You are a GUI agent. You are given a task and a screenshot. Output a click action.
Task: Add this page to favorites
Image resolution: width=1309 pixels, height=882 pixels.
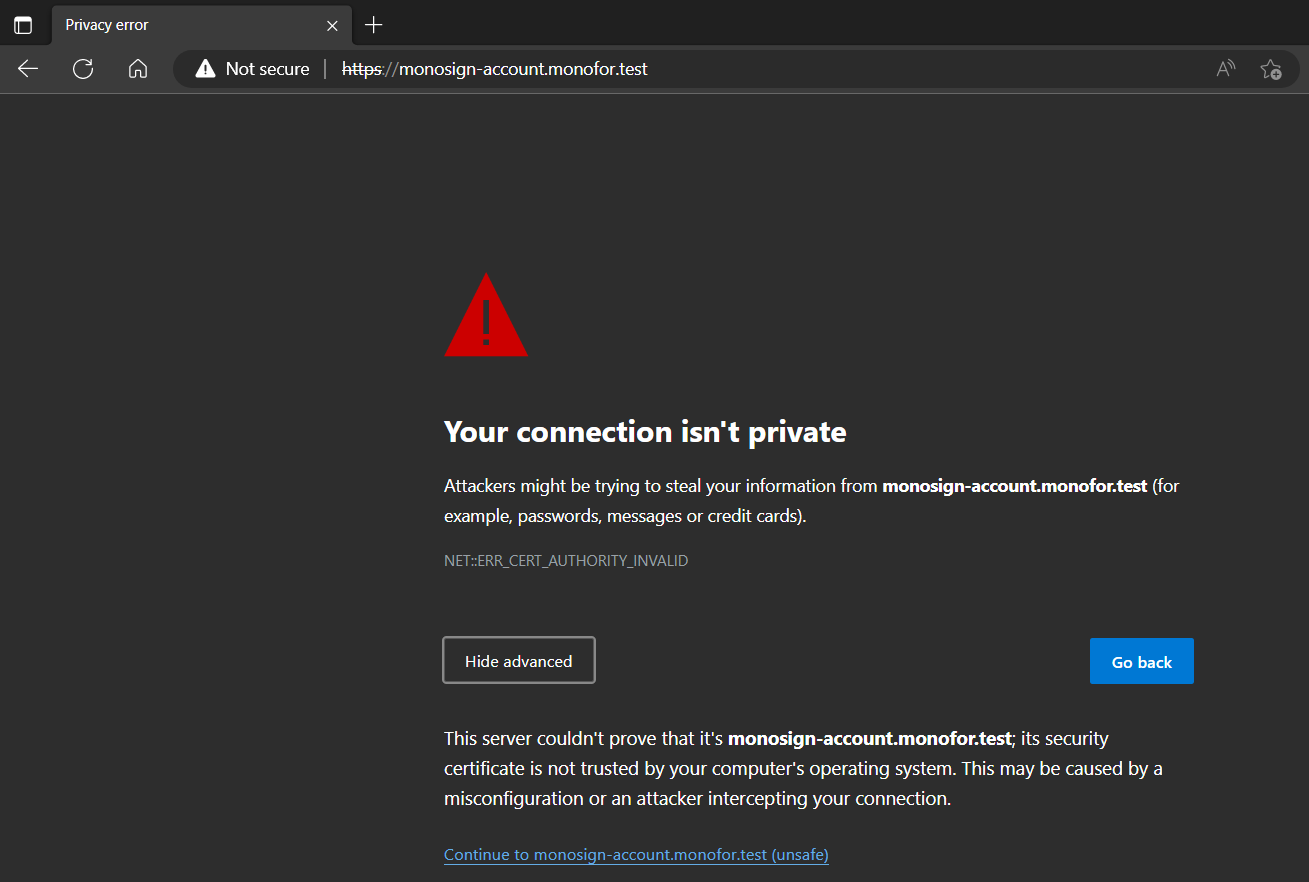[x=1270, y=69]
